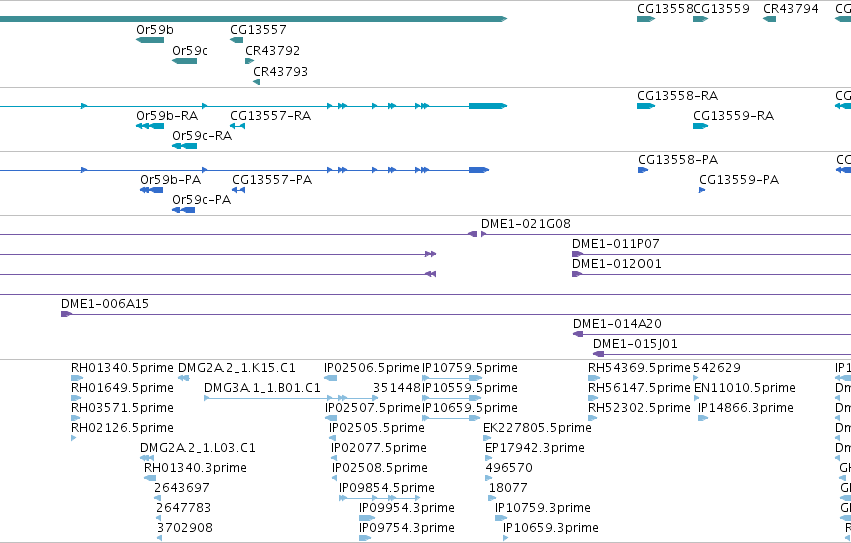Select the IP14866.3prime EST feature
Image resolution: width=851 pixels, height=543 pixels.
click(703, 418)
